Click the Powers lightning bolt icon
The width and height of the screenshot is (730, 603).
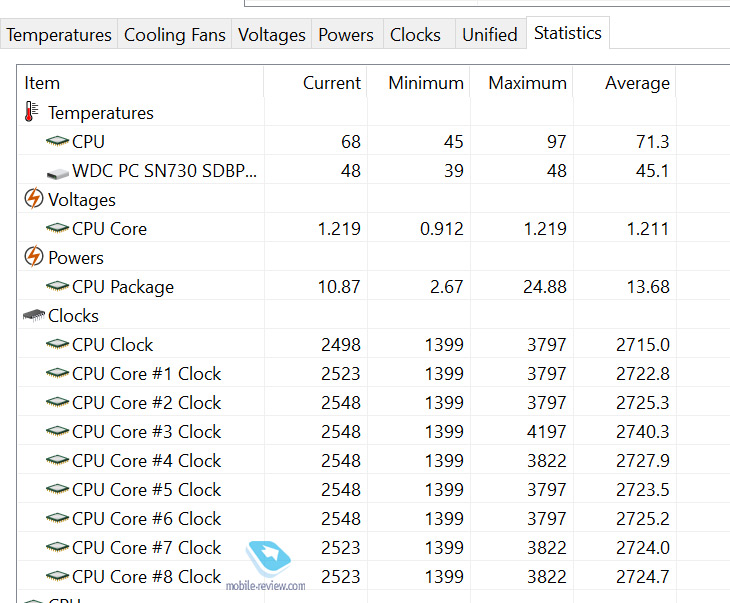click(33, 257)
